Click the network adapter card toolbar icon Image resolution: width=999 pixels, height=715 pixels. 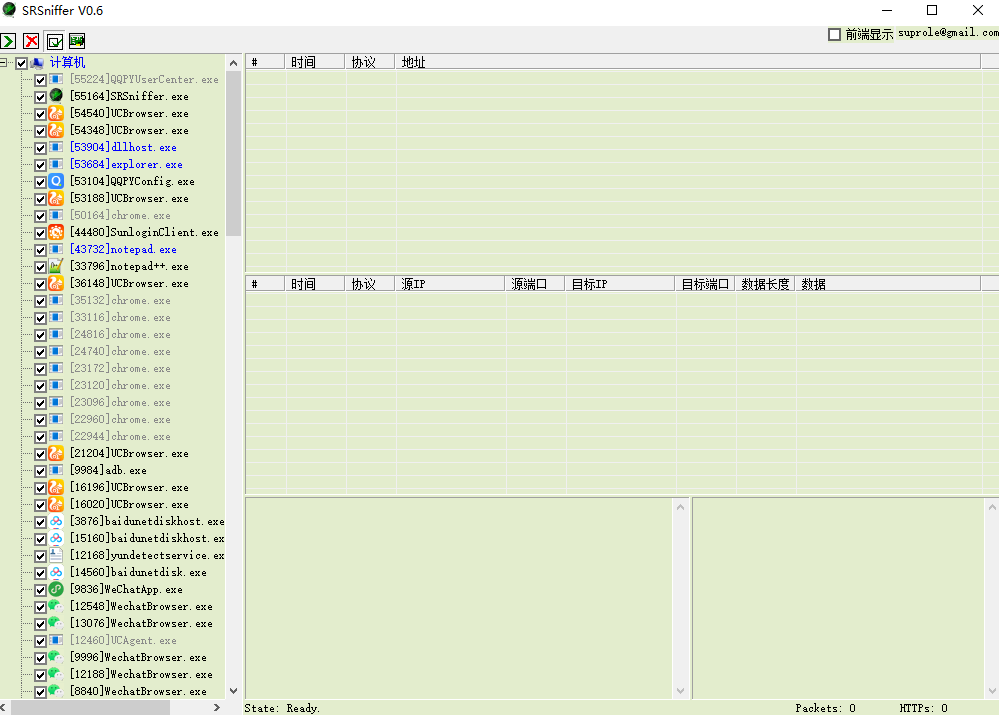(x=77, y=41)
